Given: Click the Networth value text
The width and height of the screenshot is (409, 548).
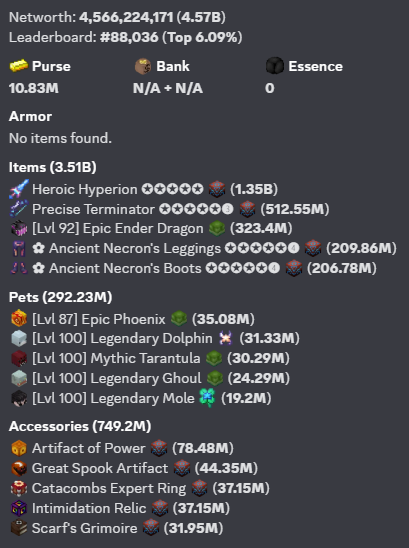Looking at the screenshot, I should tap(152, 17).
